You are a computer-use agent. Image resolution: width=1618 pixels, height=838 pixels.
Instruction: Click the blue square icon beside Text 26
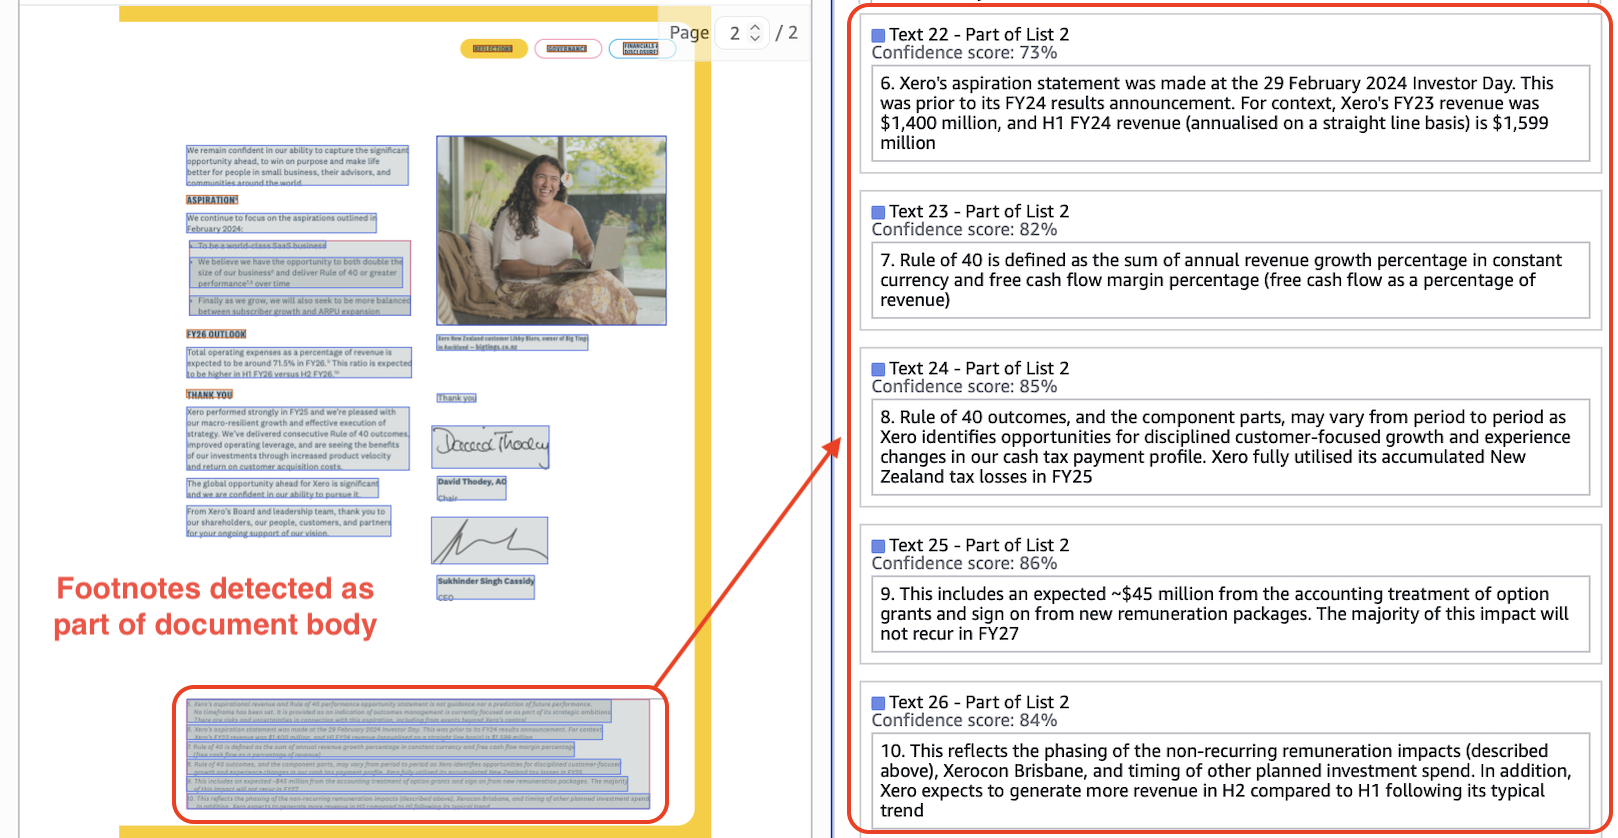[878, 703]
